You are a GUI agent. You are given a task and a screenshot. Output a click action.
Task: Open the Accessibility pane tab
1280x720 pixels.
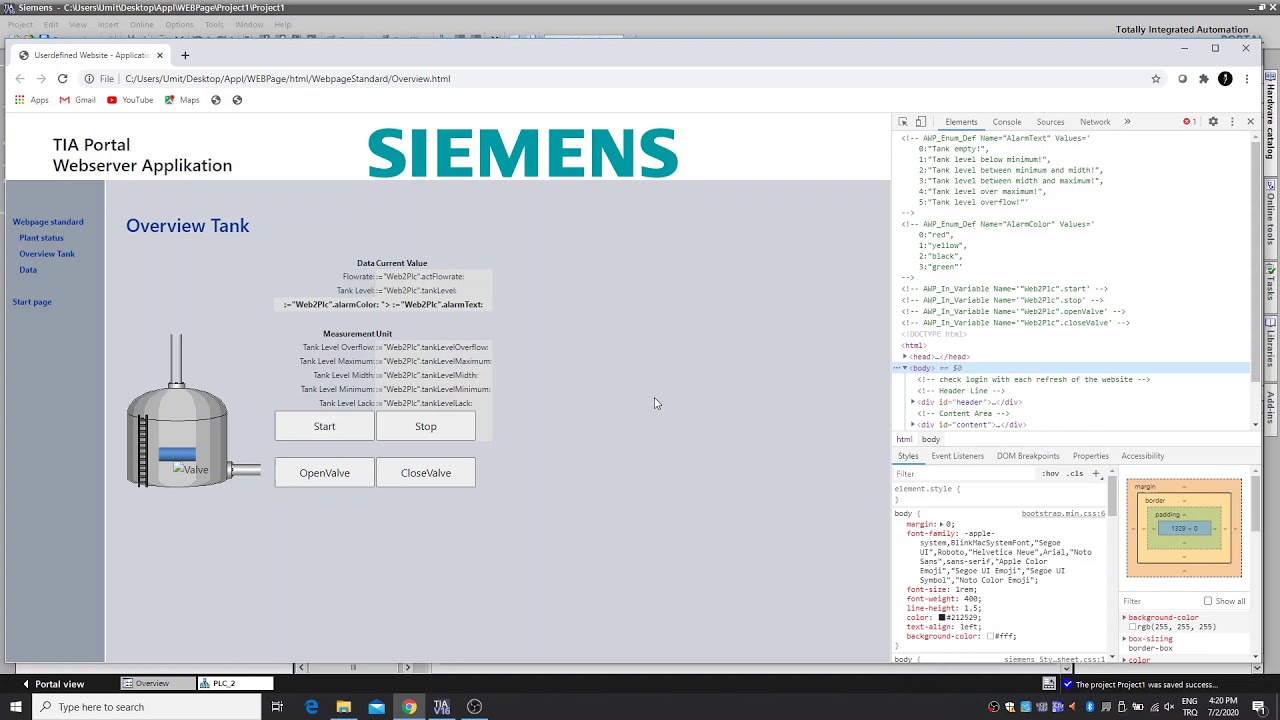(1142, 456)
